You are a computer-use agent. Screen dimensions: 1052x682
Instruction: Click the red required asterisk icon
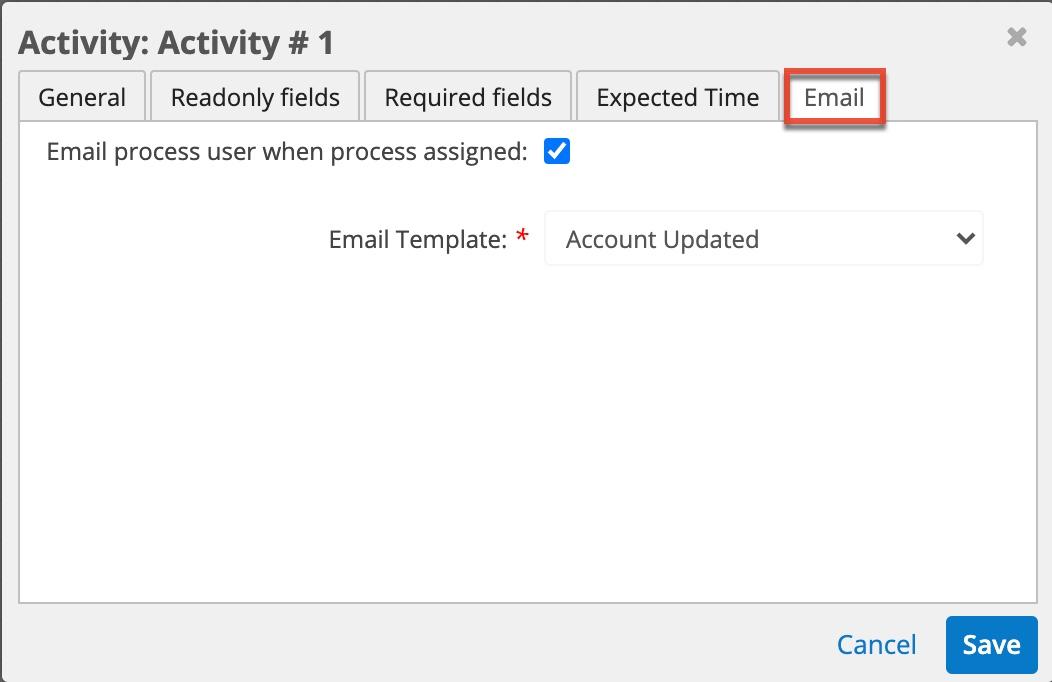(x=522, y=238)
